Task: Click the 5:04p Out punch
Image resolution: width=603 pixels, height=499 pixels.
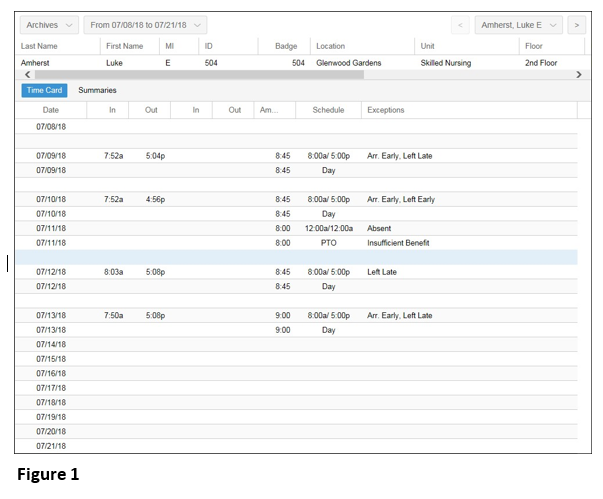Action: pyautogui.click(x=155, y=156)
